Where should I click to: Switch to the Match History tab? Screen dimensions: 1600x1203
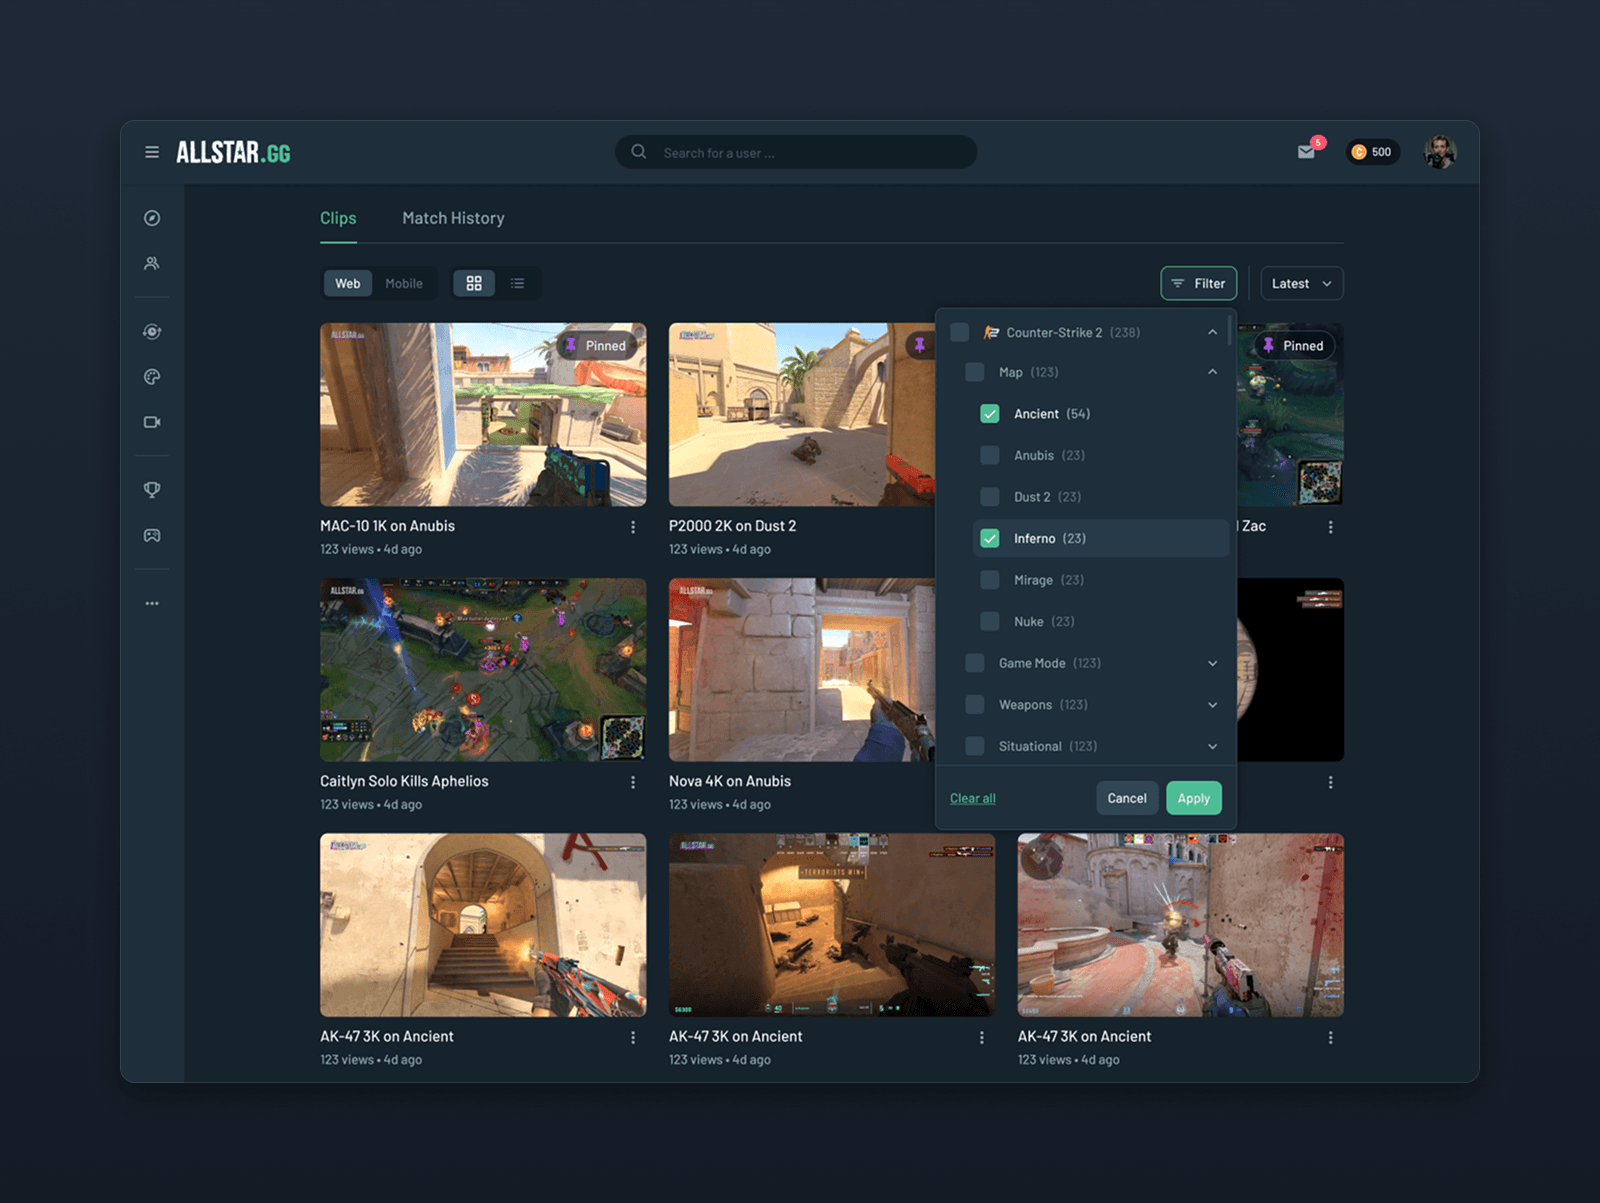453,218
